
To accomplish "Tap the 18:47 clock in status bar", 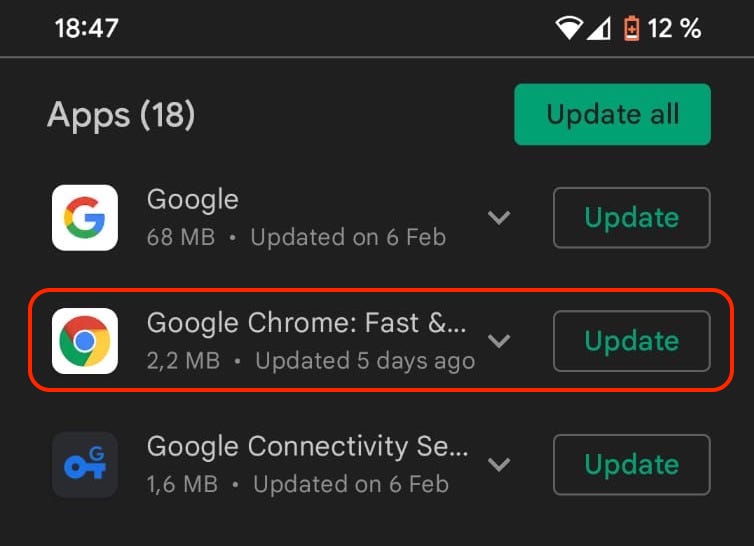I will (88, 29).
